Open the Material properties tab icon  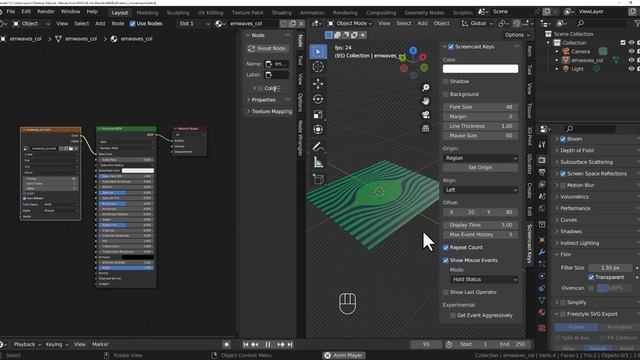(542, 312)
